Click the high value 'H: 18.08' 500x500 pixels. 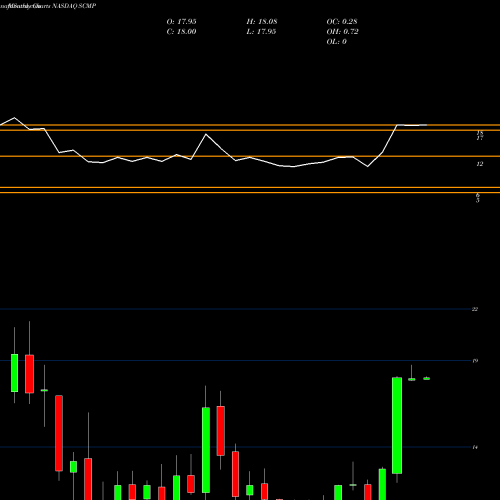point(262,22)
